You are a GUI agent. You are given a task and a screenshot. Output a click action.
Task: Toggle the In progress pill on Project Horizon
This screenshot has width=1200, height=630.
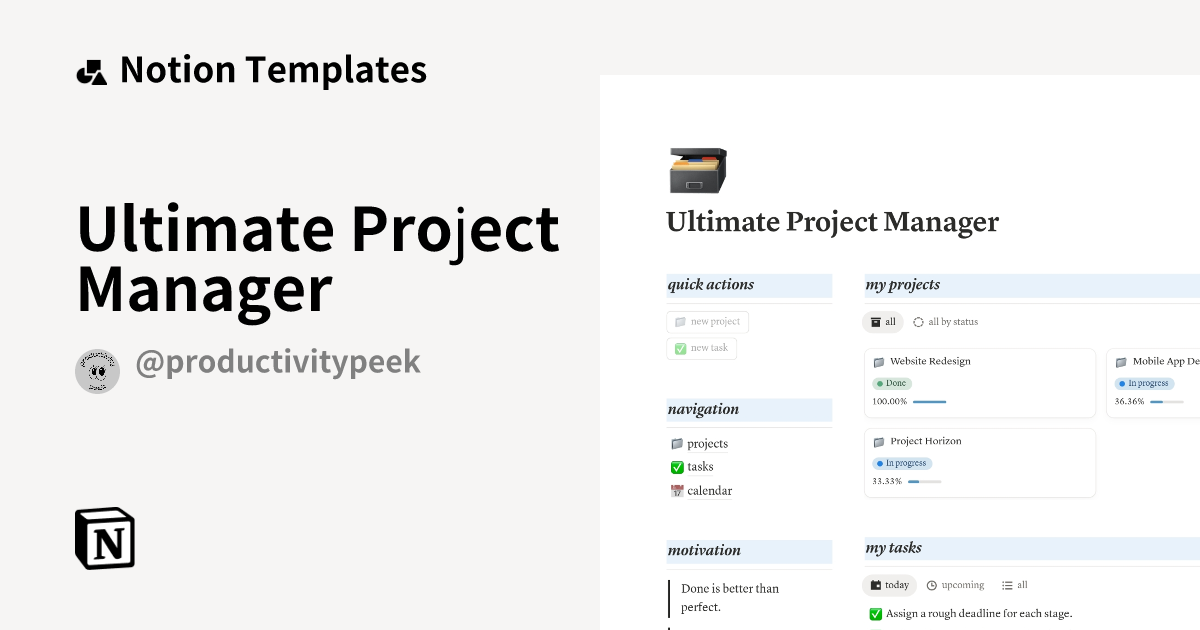click(902, 462)
